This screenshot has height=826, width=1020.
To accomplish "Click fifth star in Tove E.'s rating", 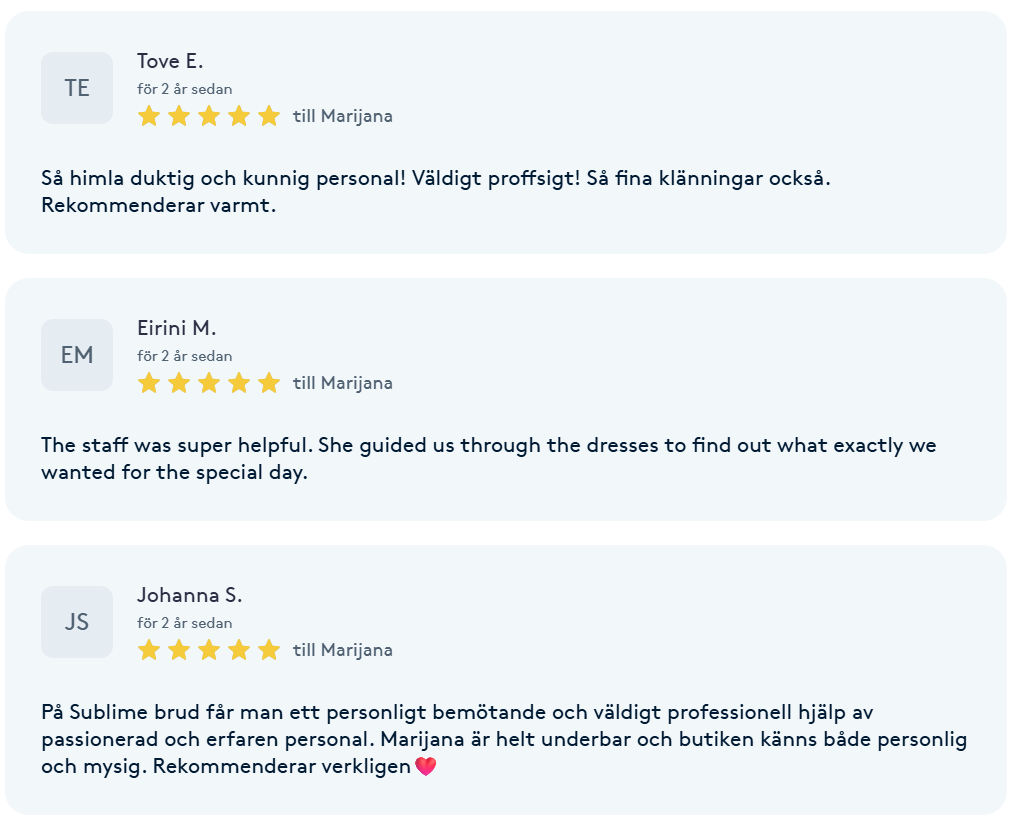I will click(x=269, y=116).
